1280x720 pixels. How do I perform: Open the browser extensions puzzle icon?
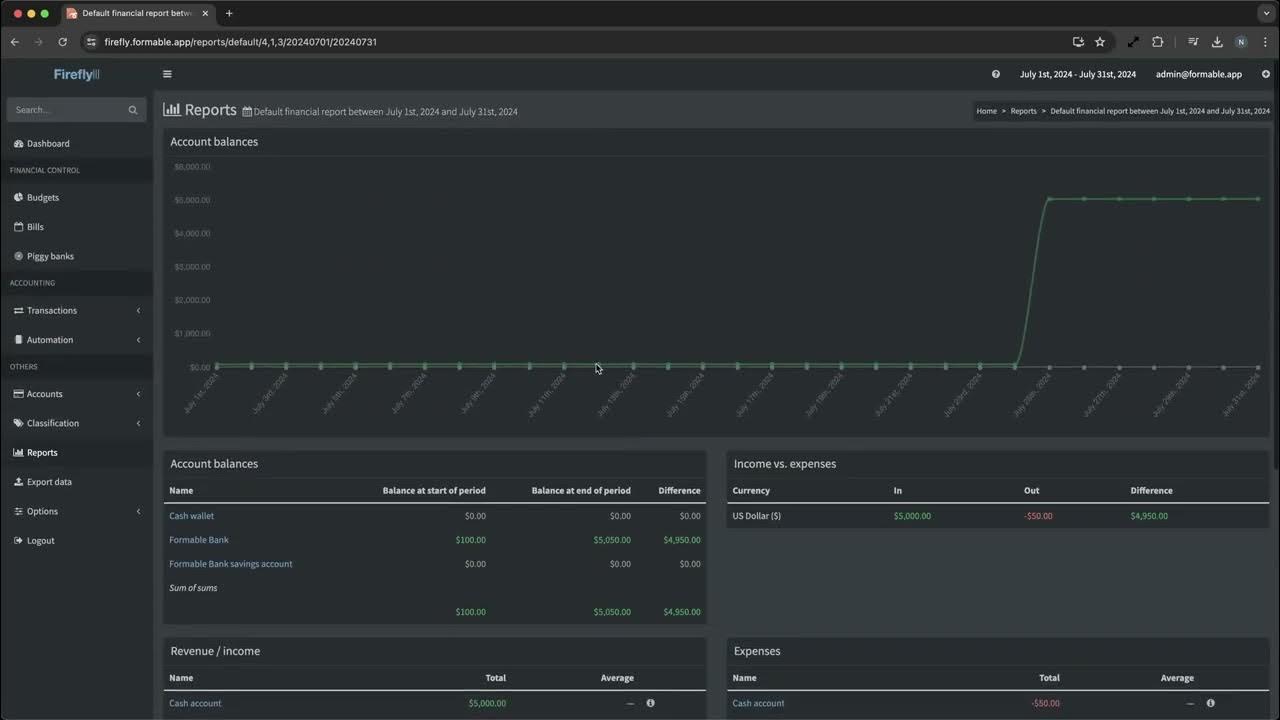tap(1157, 42)
